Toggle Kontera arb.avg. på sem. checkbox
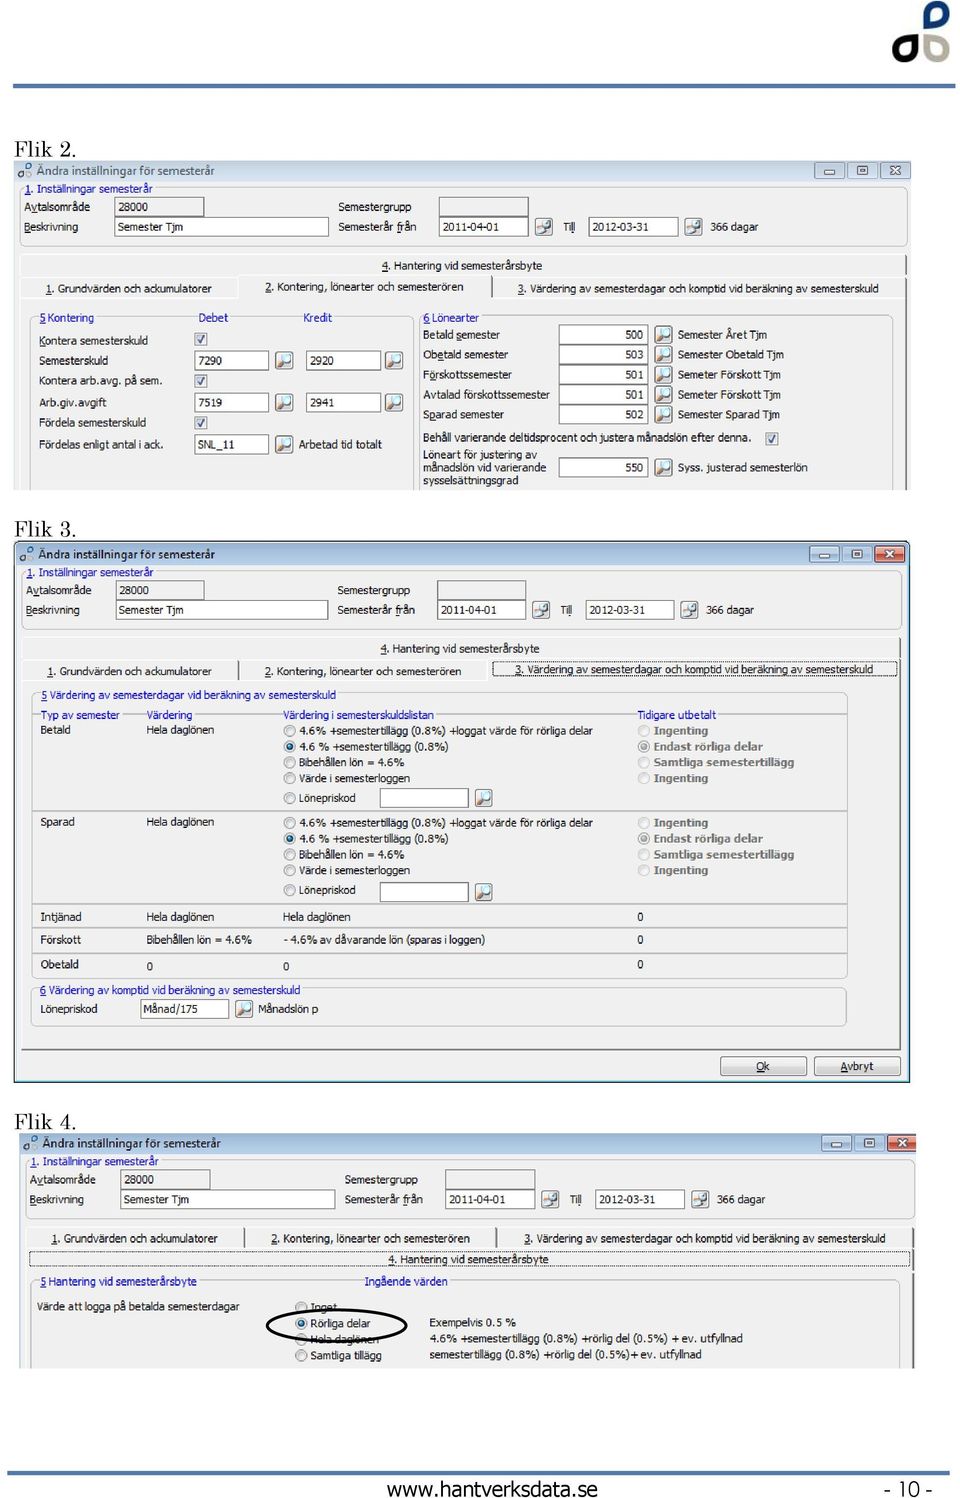Screen dimensions: 960x1498 [x=201, y=381]
